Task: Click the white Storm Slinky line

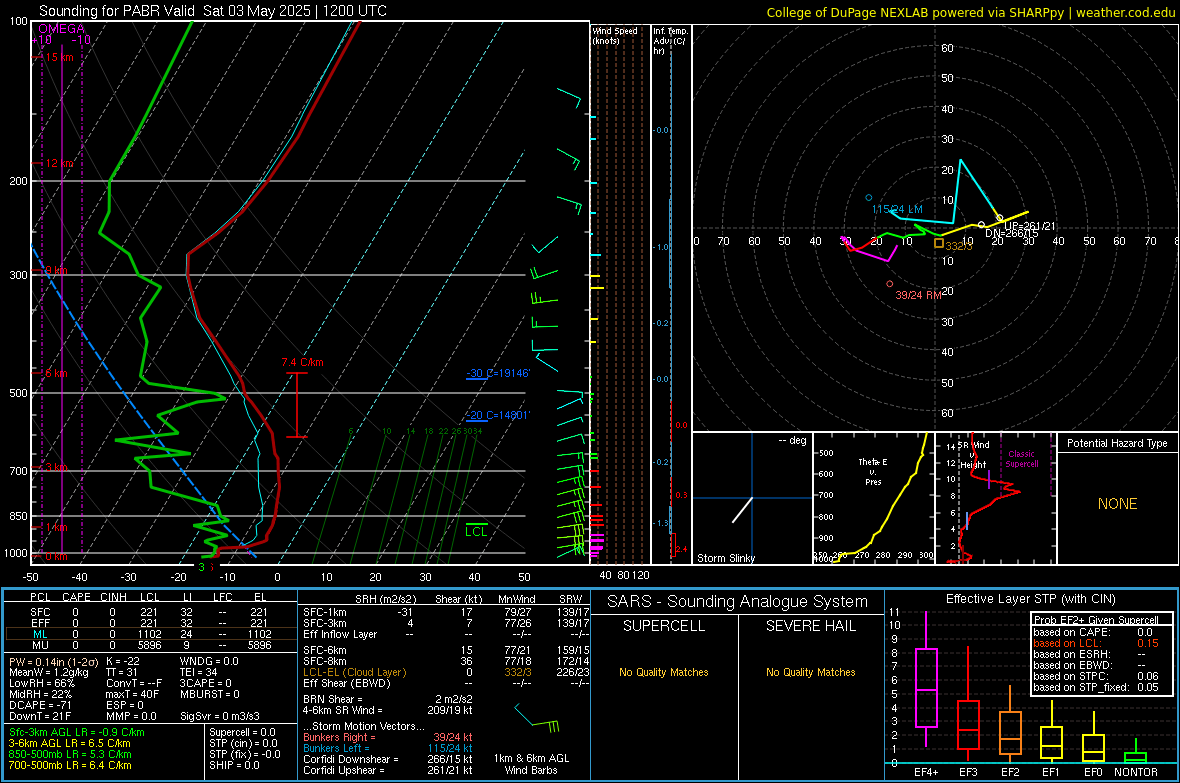Action: coord(742,510)
